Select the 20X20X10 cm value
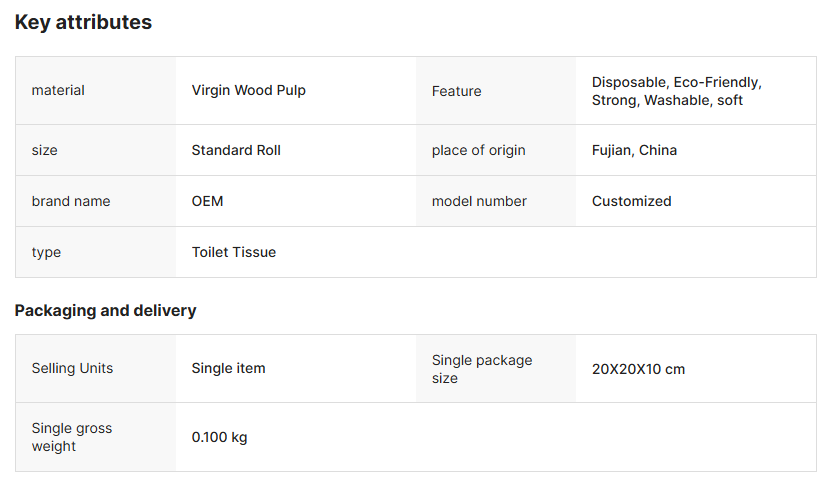The width and height of the screenshot is (822, 484). (x=638, y=369)
